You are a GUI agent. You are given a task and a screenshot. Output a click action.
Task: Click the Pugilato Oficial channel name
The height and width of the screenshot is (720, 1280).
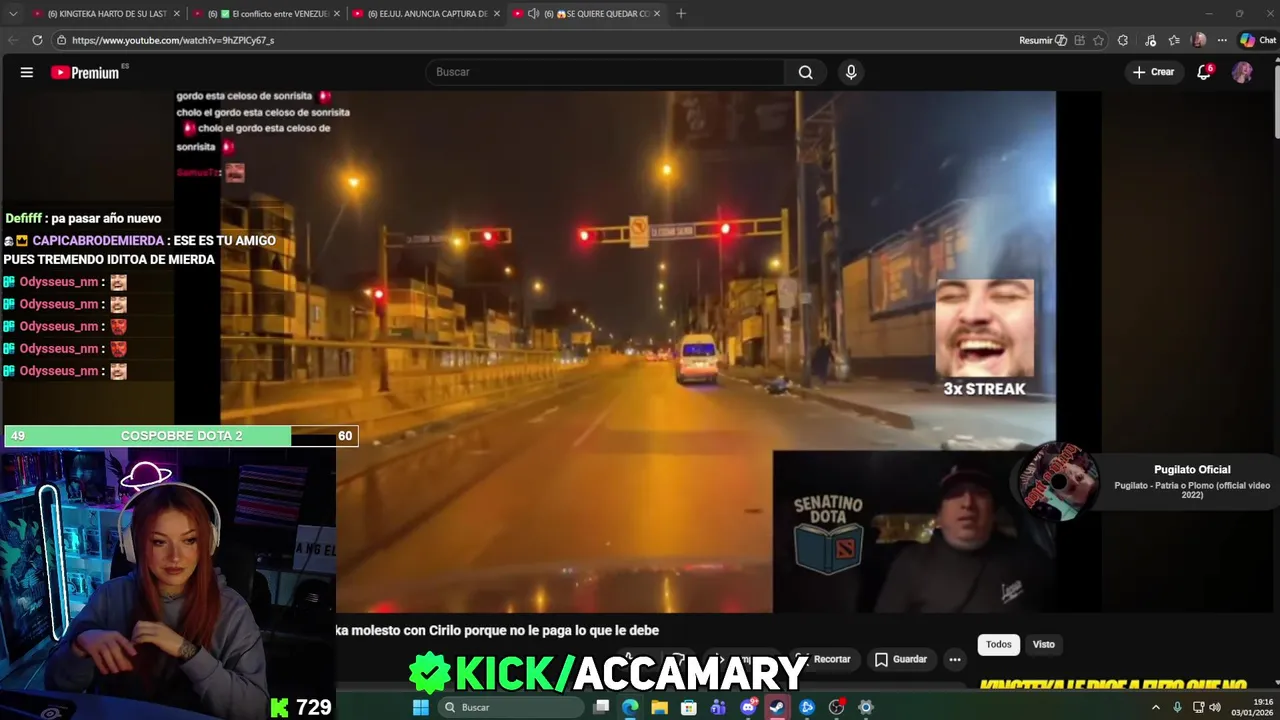tap(1192, 469)
